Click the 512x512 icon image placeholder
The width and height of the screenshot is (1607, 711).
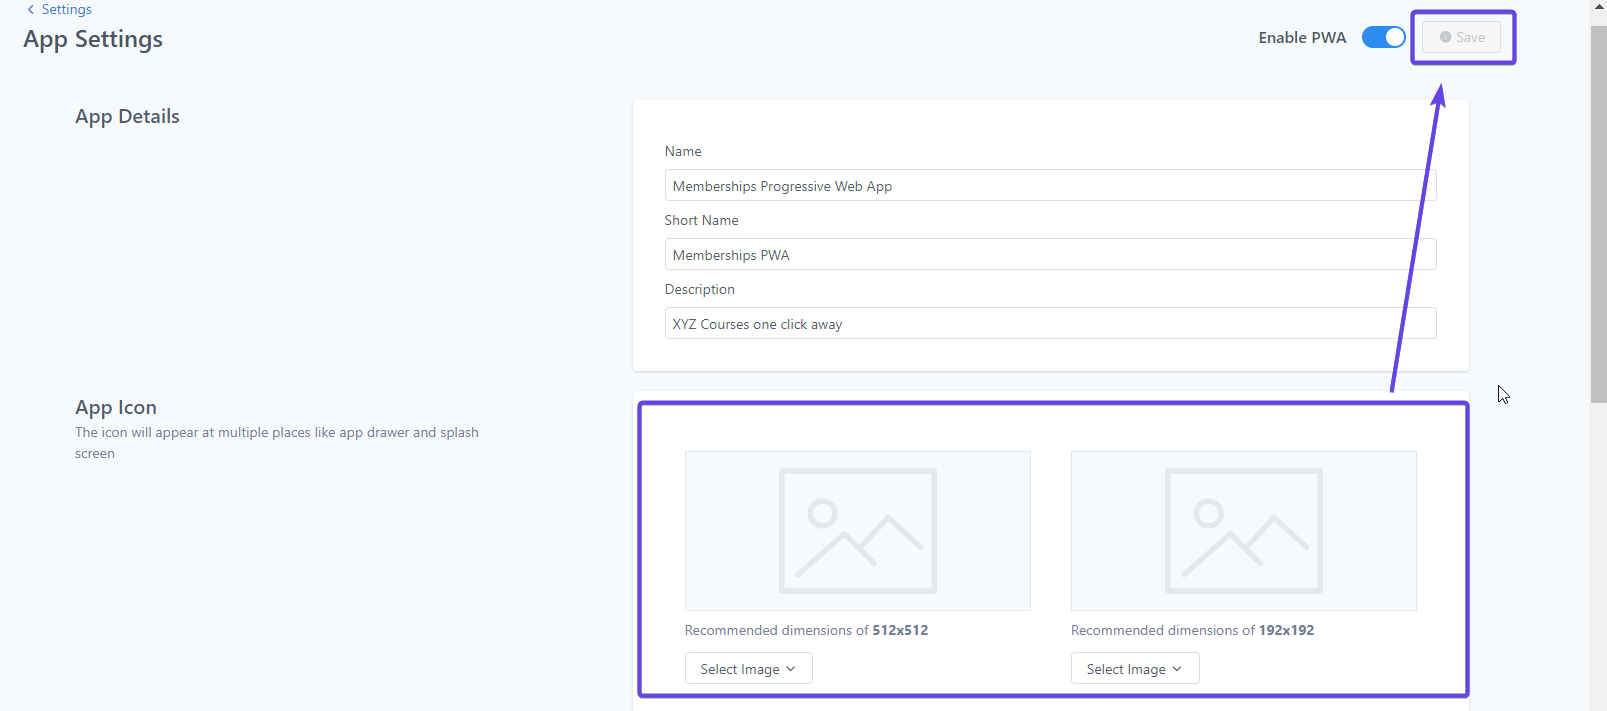click(x=857, y=531)
